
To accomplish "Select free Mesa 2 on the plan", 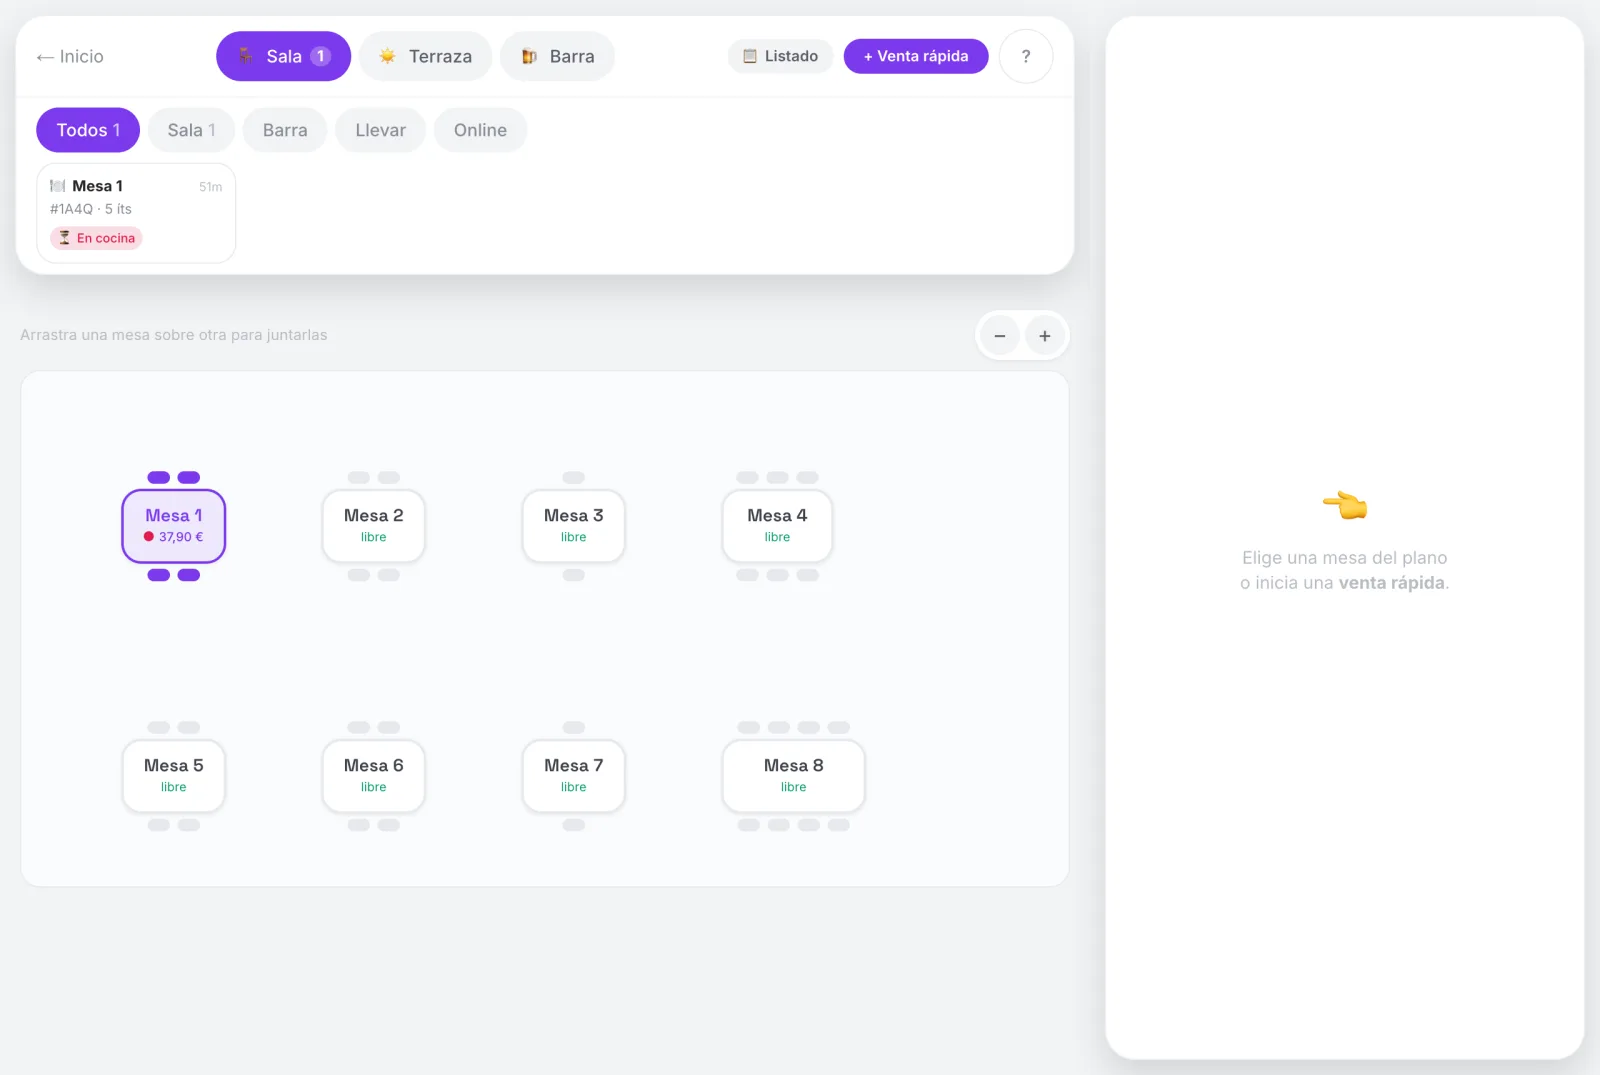I will coord(374,526).
